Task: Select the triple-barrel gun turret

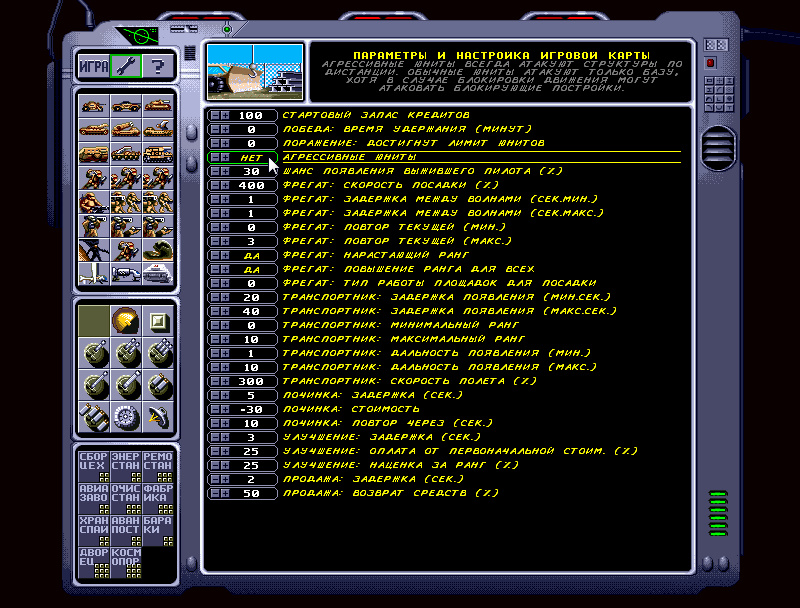Action: 158,353
